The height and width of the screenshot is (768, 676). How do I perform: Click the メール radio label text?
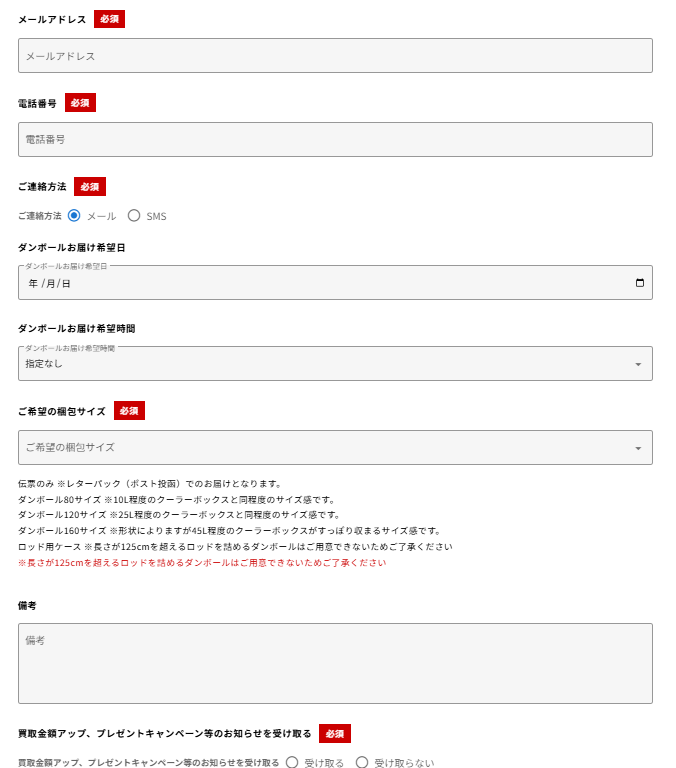(x=101, y=216)
